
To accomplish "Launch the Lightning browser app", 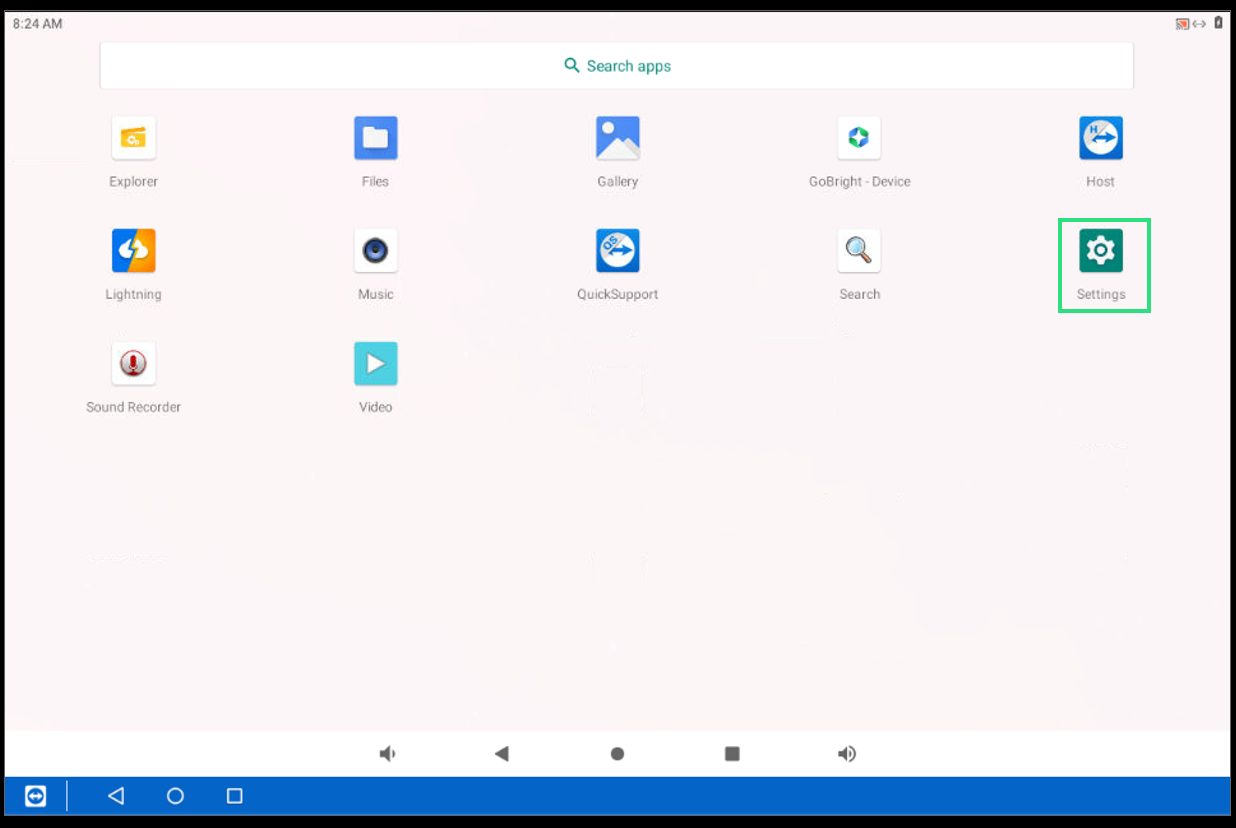I will point(133,251).
